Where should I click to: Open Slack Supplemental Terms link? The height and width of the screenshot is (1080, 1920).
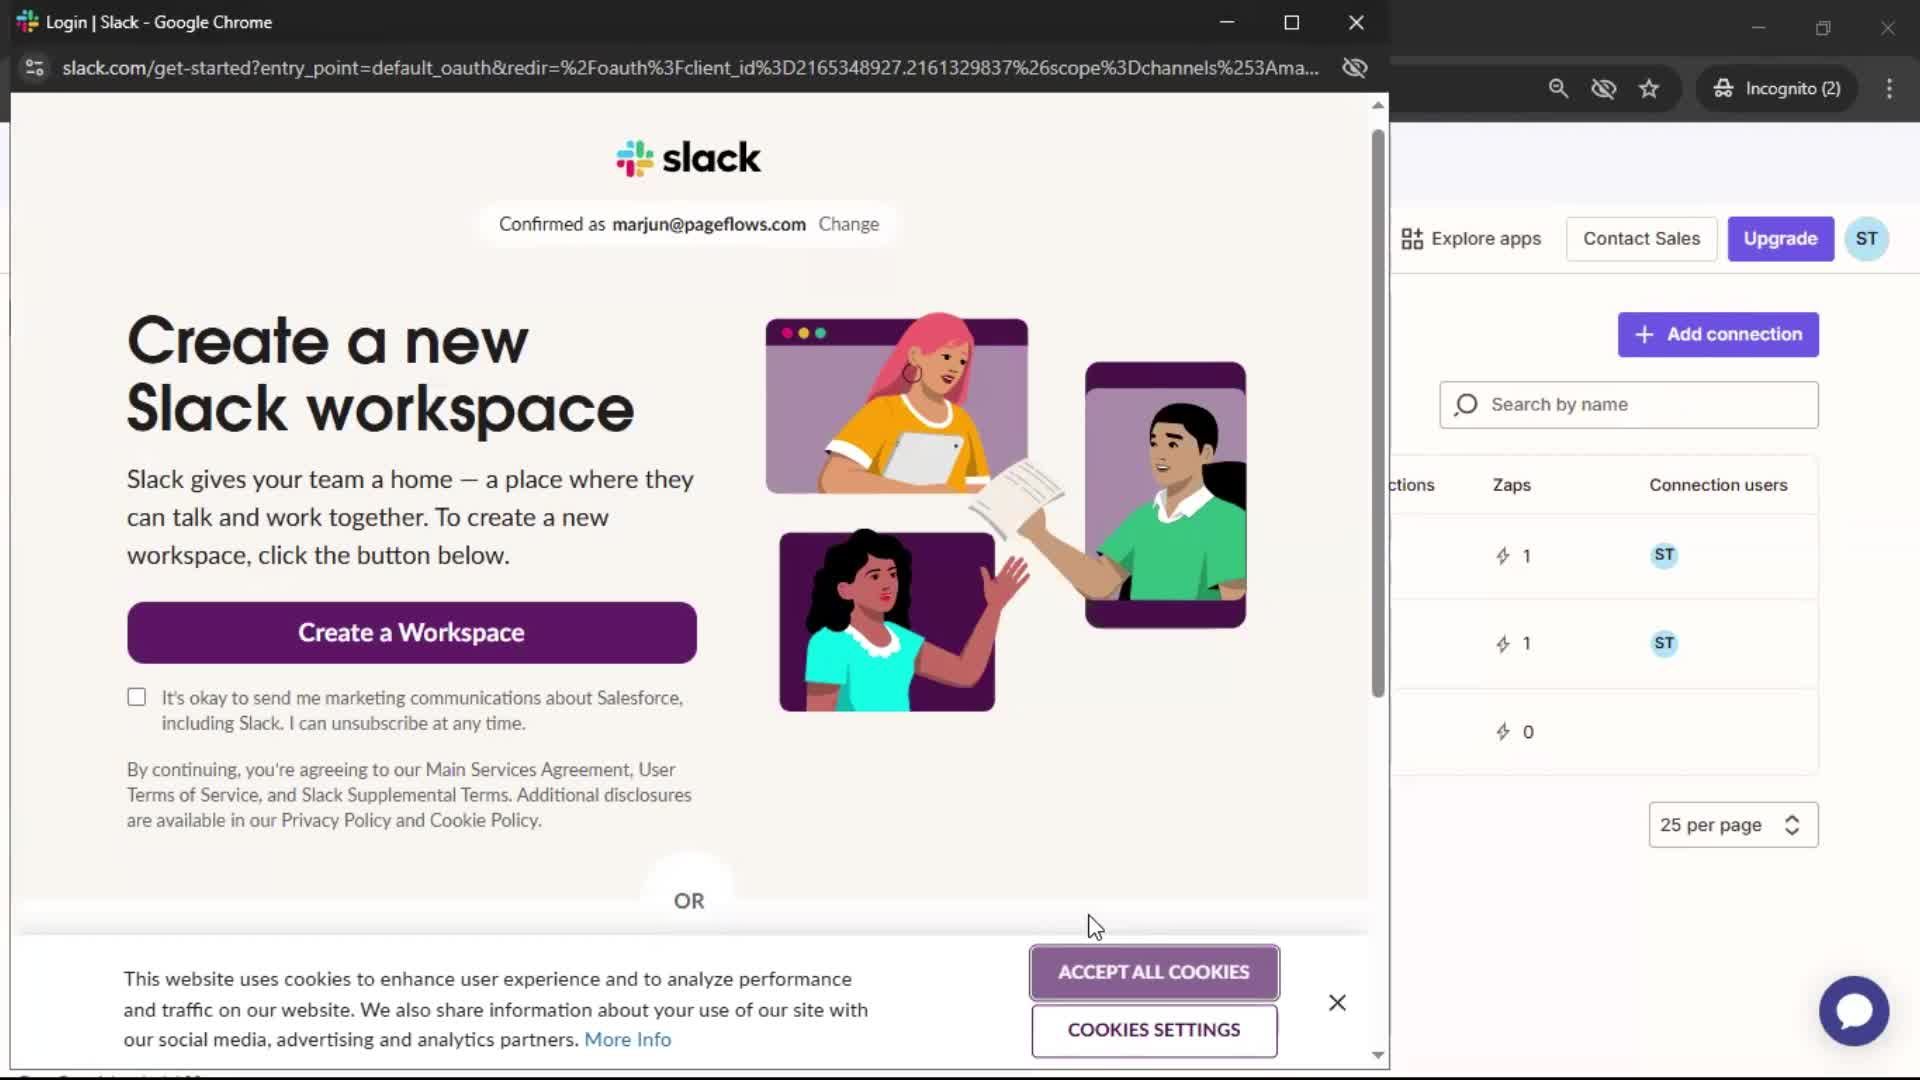tap(405, 795)
